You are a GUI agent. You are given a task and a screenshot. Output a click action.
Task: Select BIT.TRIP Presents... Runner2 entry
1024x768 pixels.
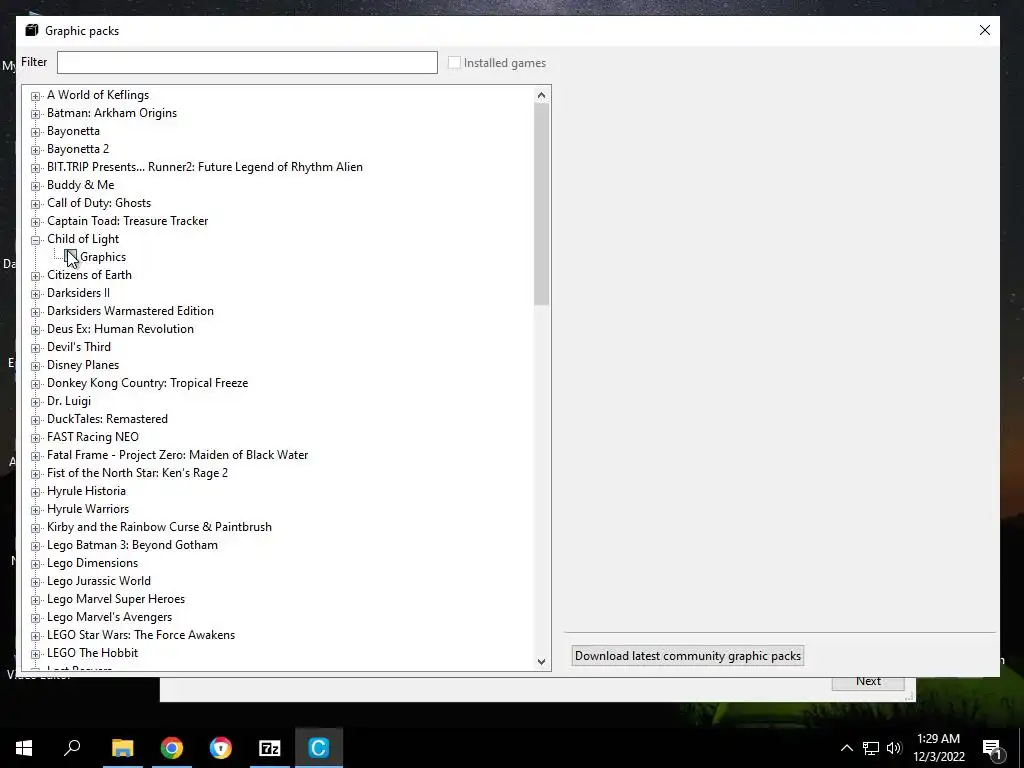tap(204, 167)
